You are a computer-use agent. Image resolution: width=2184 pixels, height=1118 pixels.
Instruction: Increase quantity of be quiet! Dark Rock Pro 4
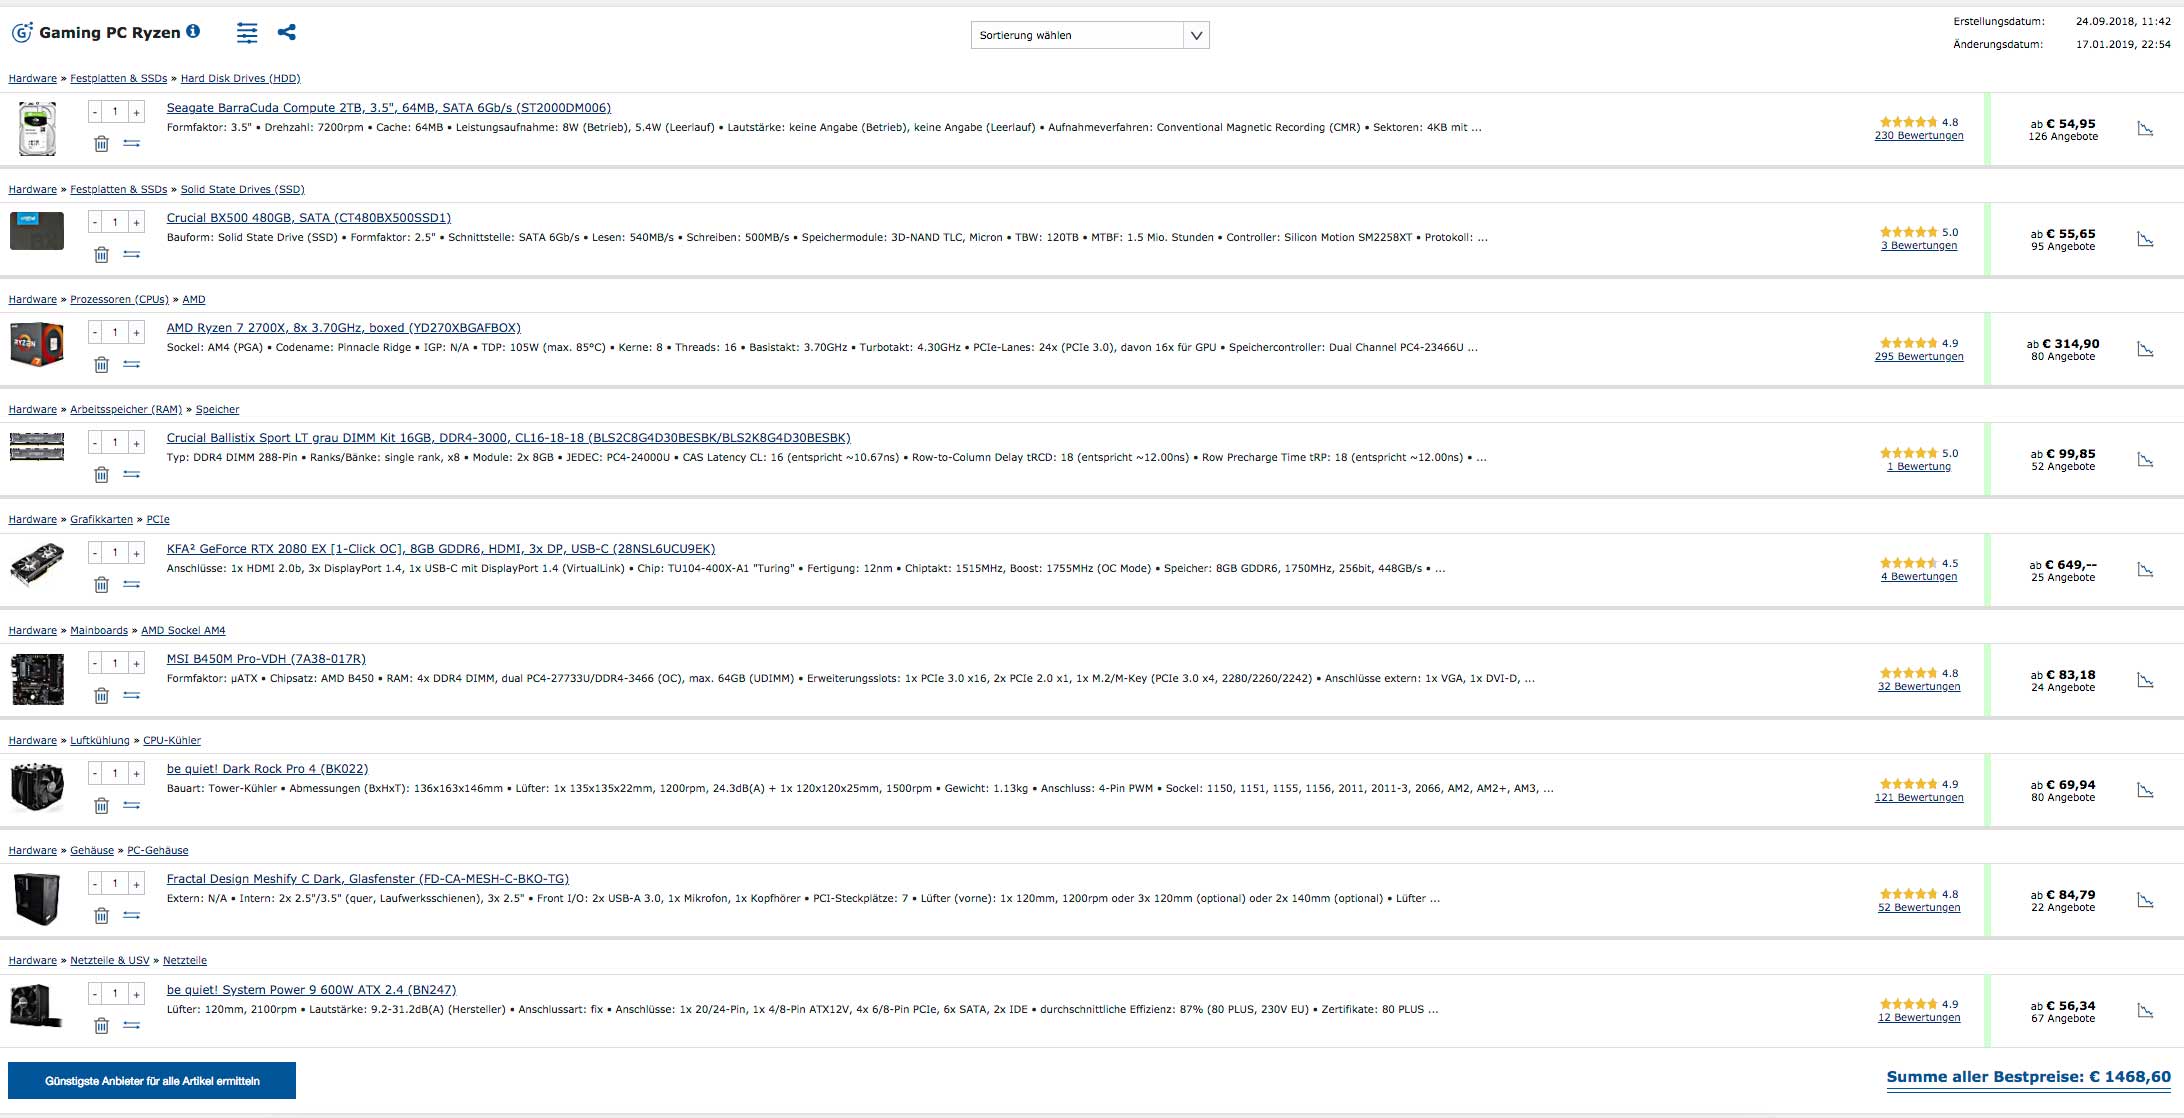136,773
